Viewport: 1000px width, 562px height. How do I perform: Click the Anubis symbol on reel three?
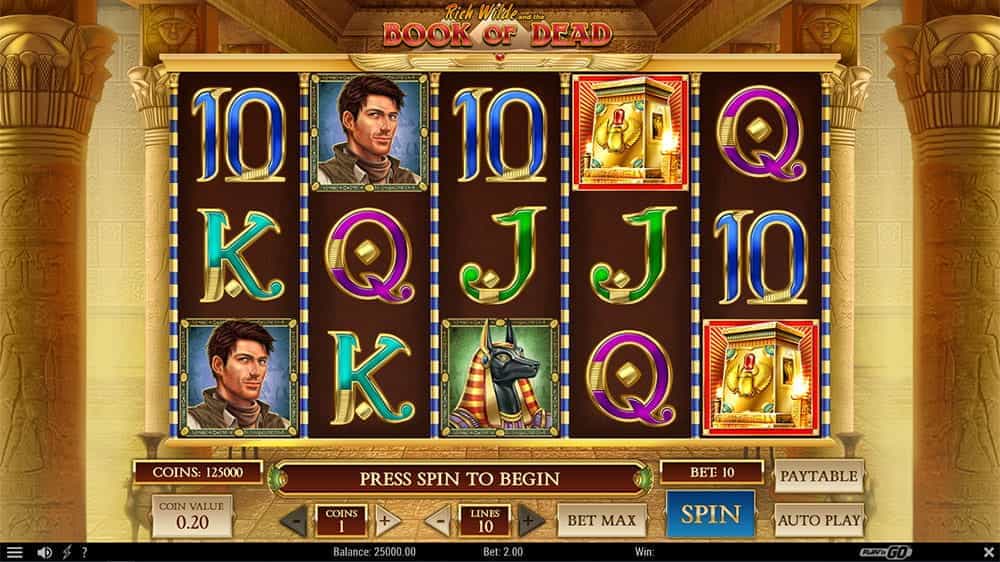[x=500, y=378]
